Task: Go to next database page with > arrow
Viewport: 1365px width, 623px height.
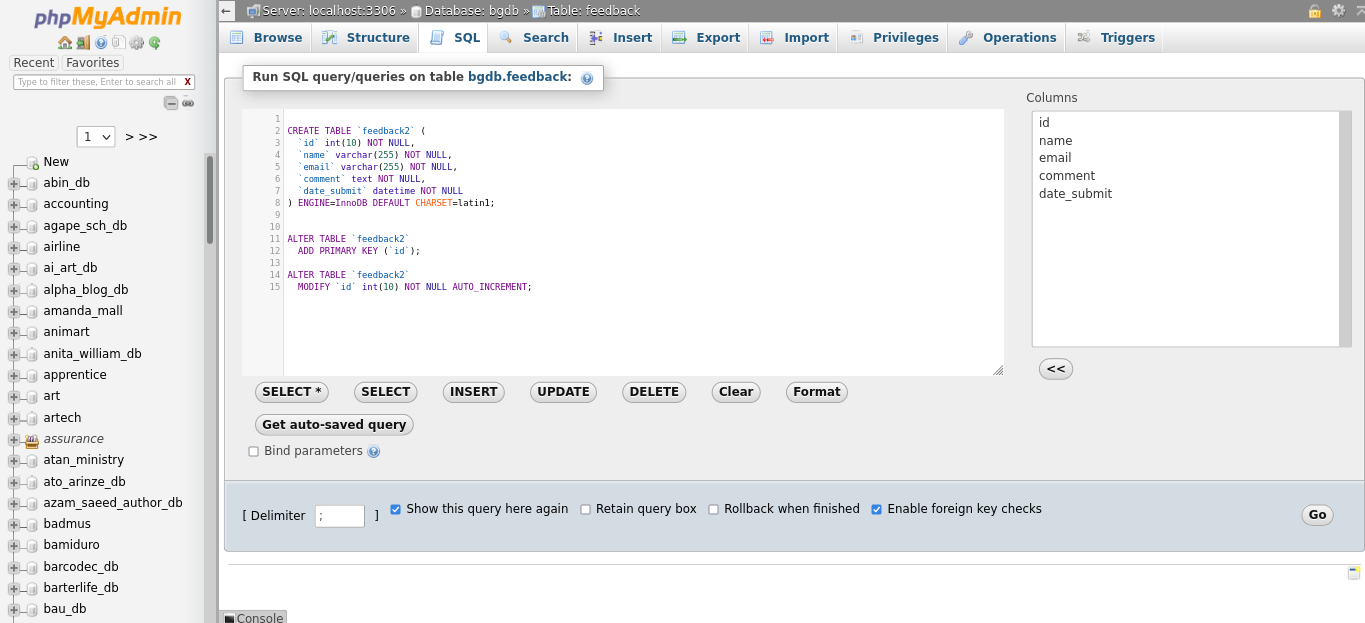Action: point(130,137)
